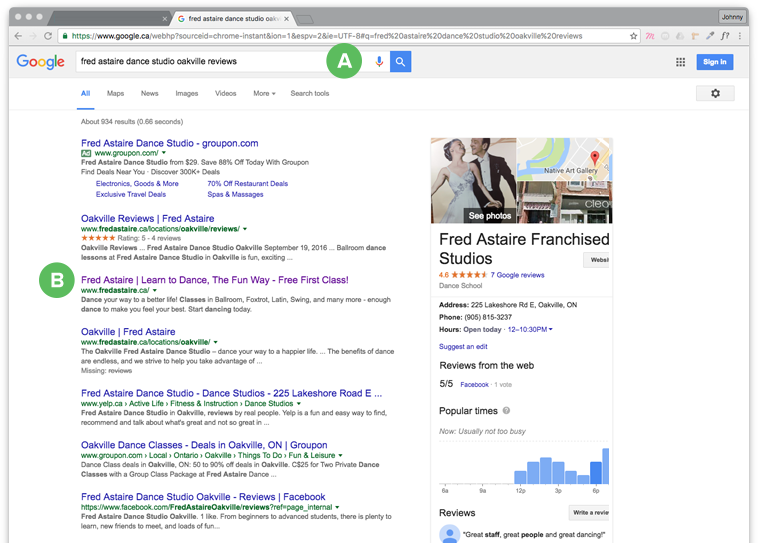Click the Write a review button
The width and height of the screenshot is (758, 543).
(x=589, y=513)
